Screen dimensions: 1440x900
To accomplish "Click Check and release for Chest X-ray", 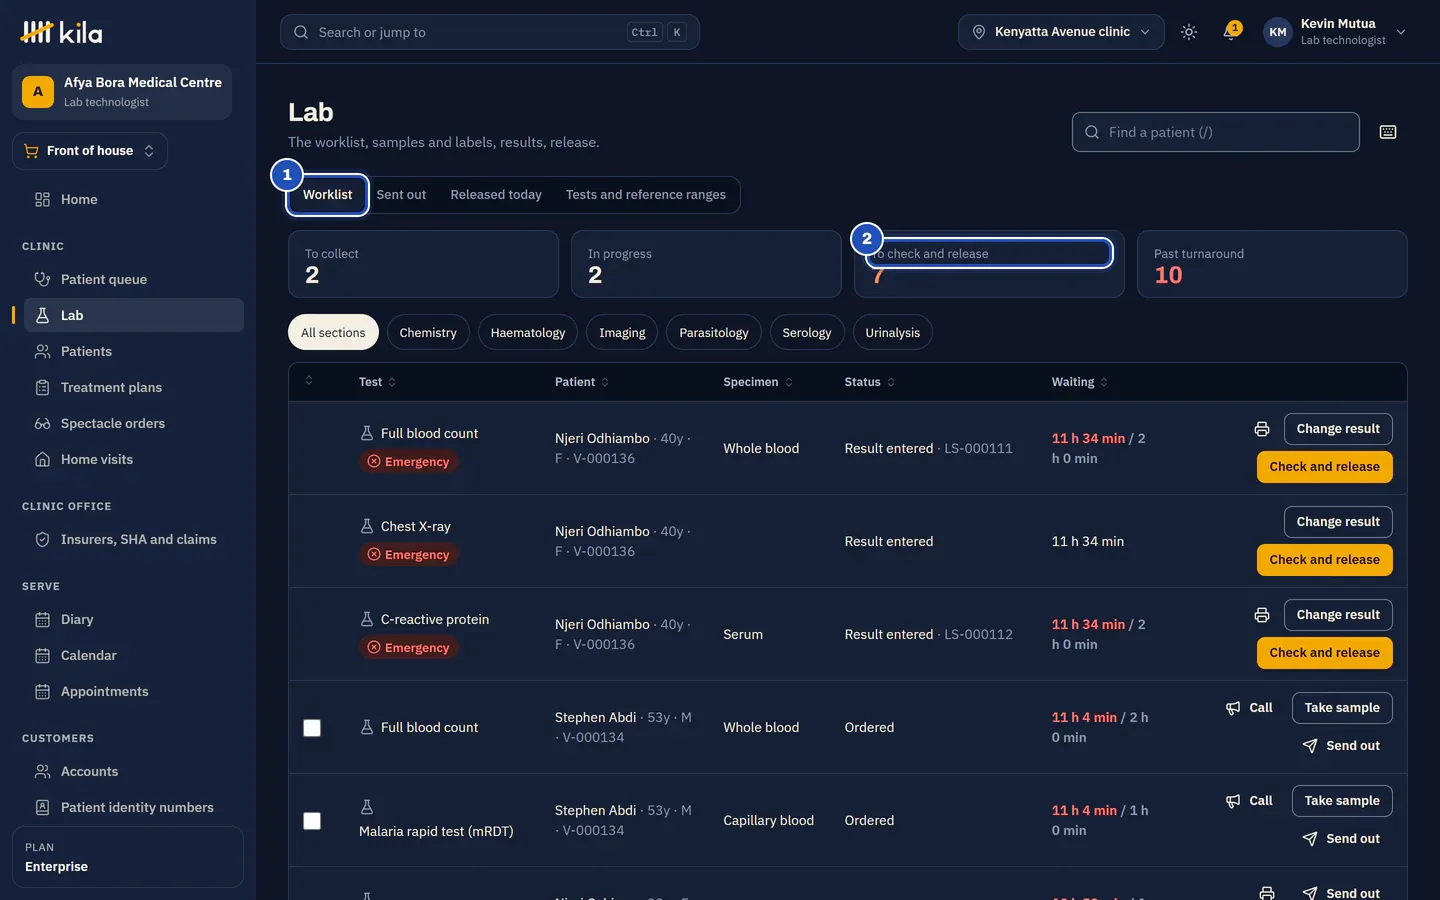I will tap(1324, 560).
